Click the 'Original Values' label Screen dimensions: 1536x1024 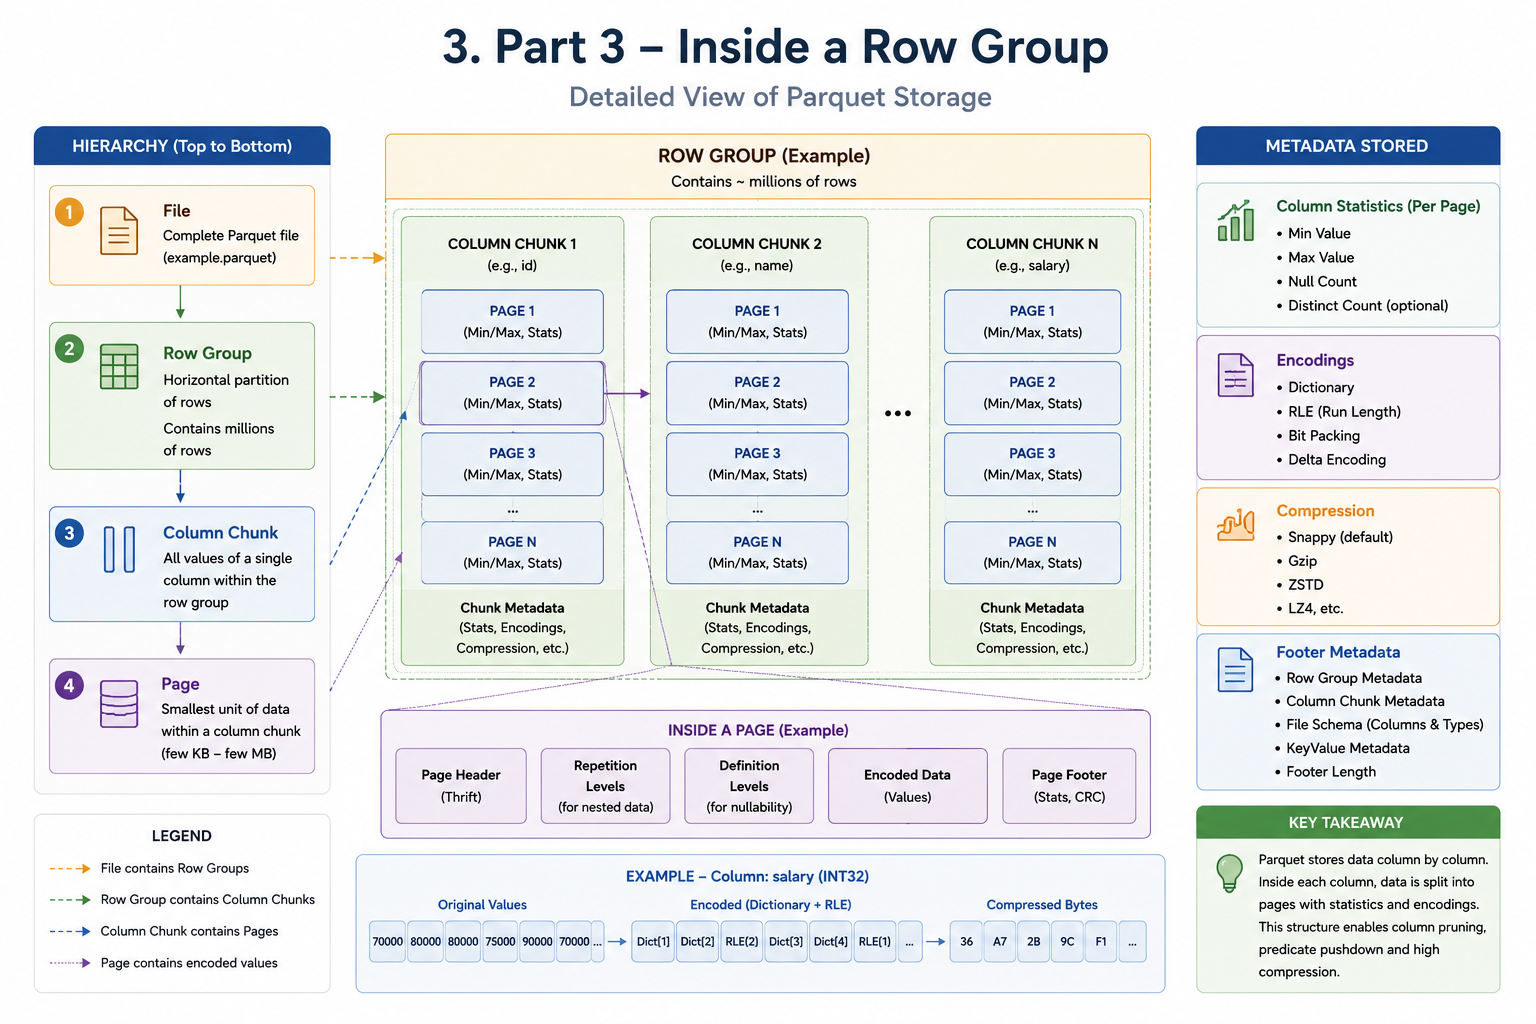coord(482,905)
